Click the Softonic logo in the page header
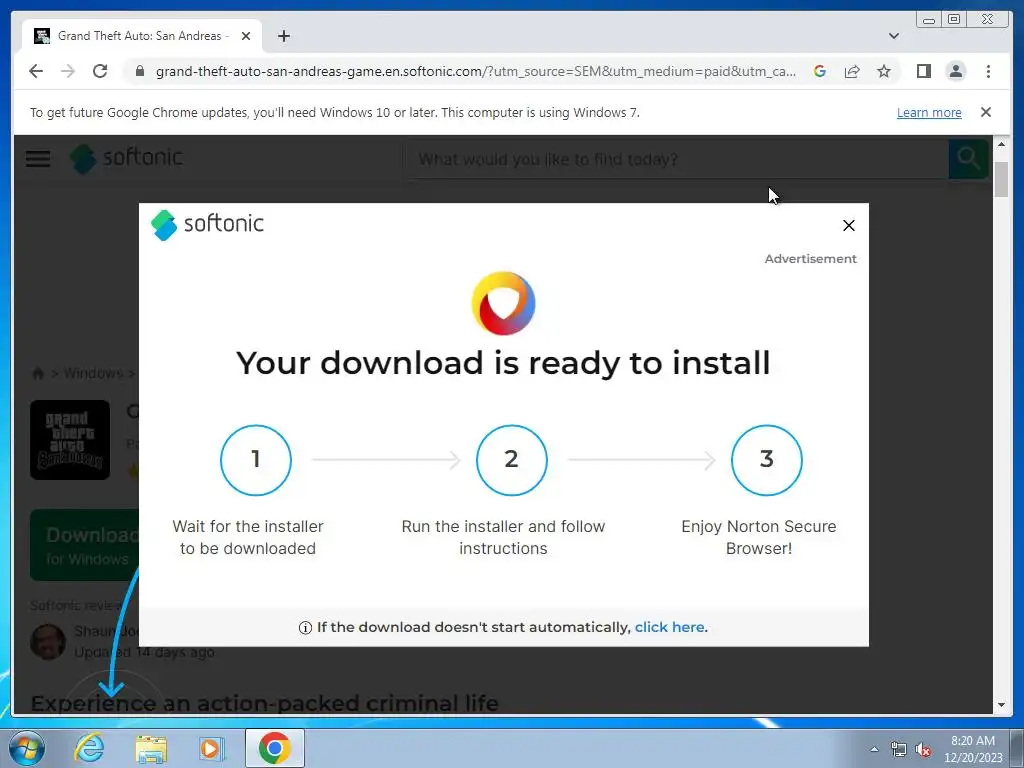The image size is (1024, 768). click(126, 158)
